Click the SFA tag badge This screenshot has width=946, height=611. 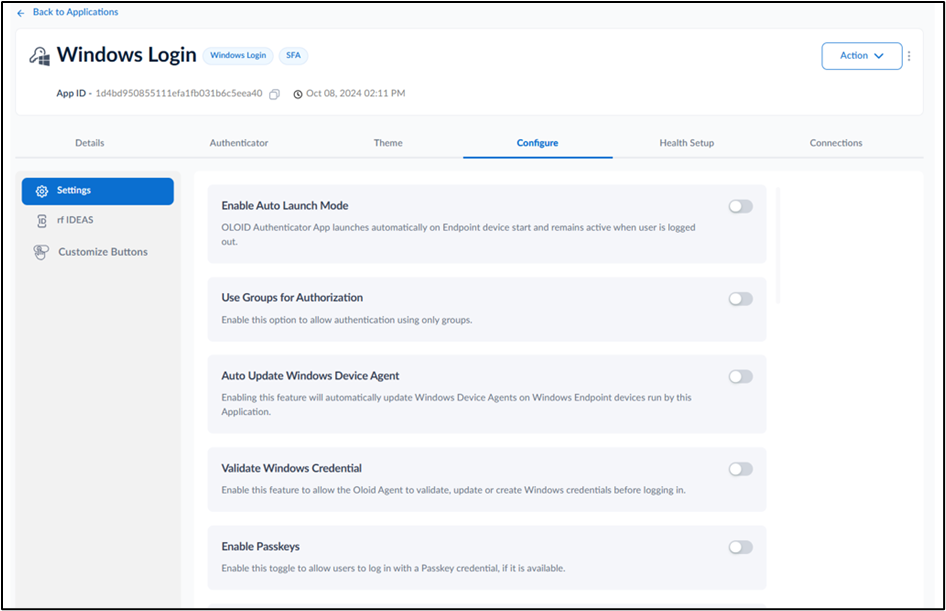tap(293, 55)
